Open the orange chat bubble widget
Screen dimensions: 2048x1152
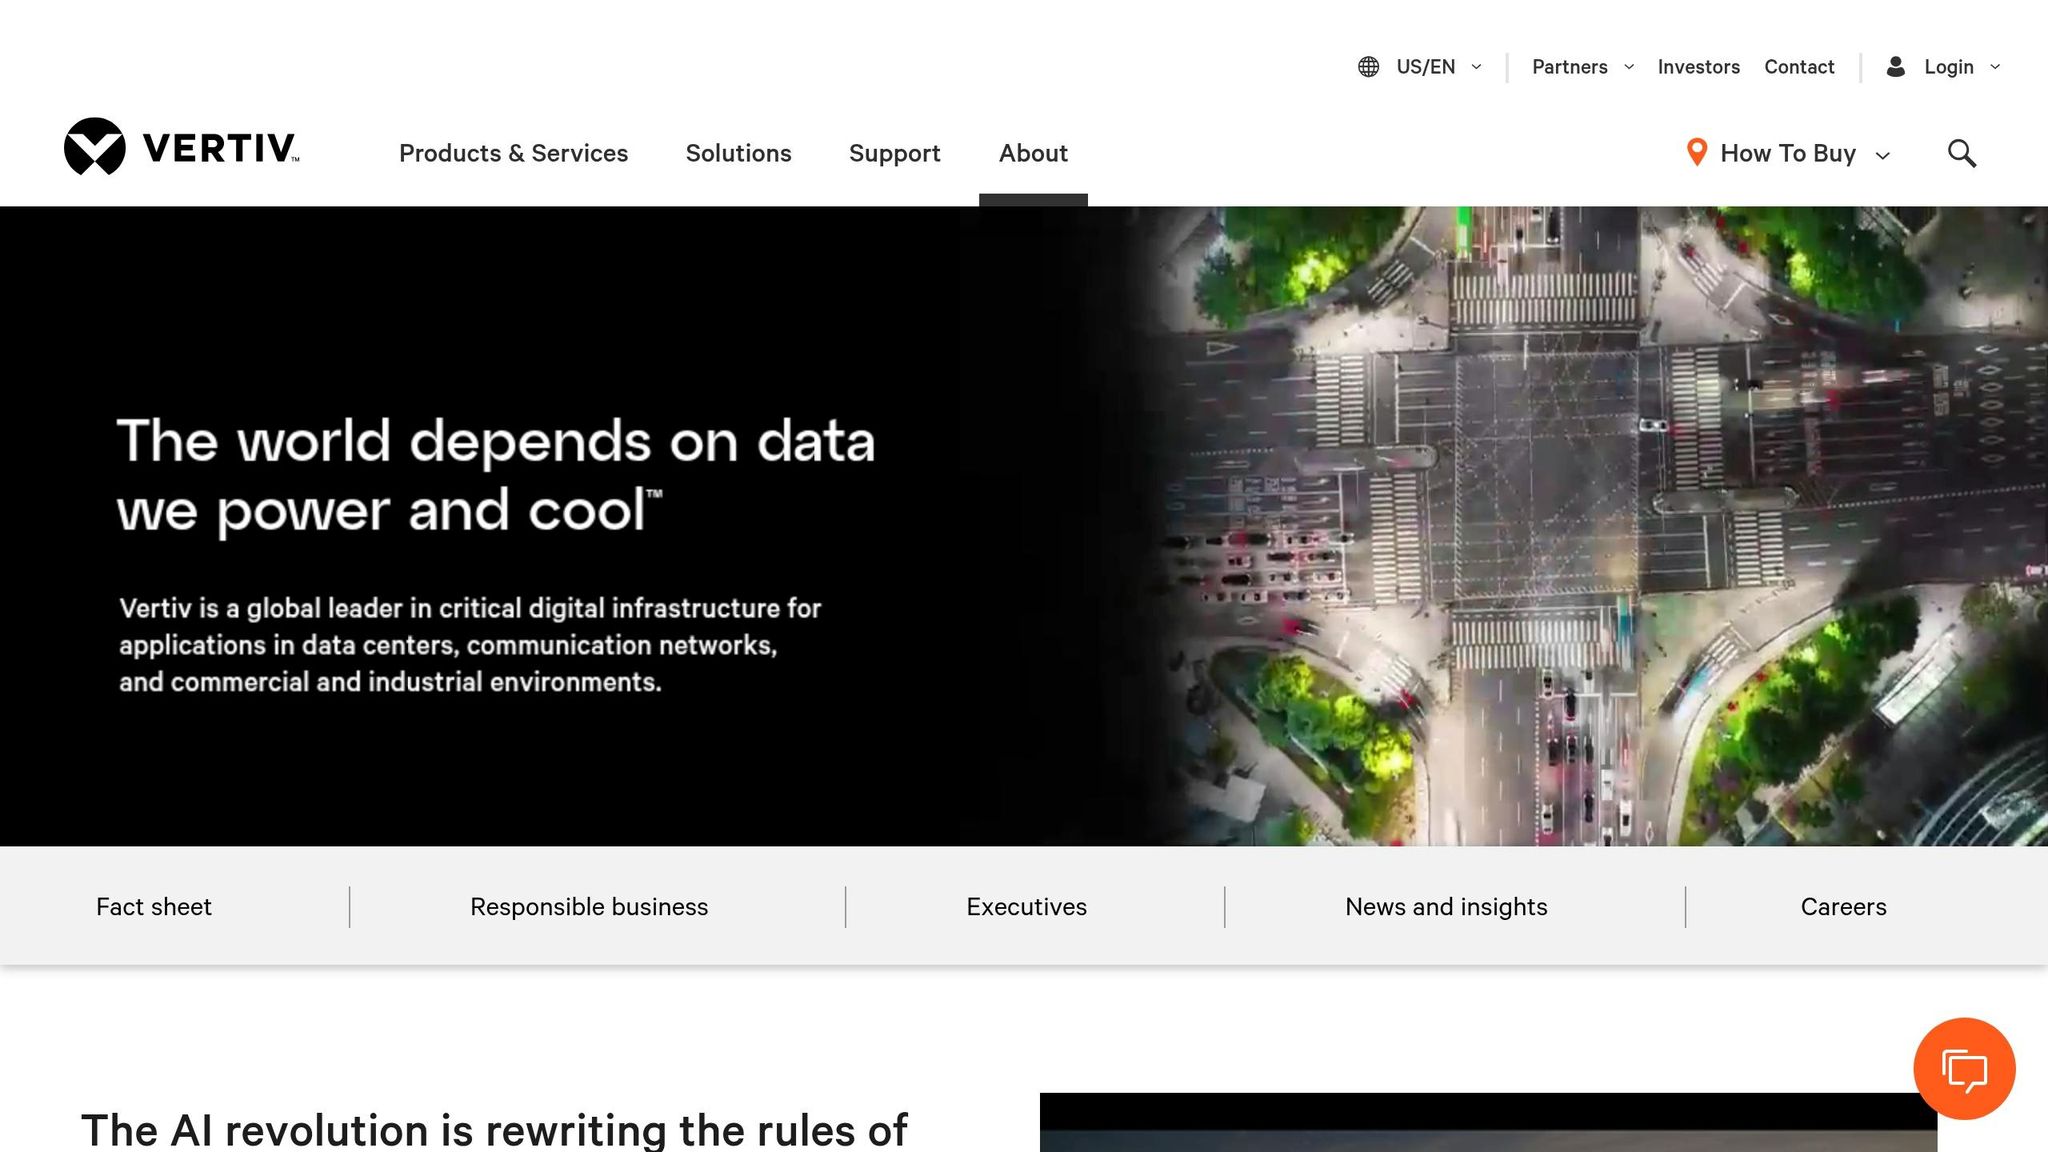(x=1966, y=1068)
